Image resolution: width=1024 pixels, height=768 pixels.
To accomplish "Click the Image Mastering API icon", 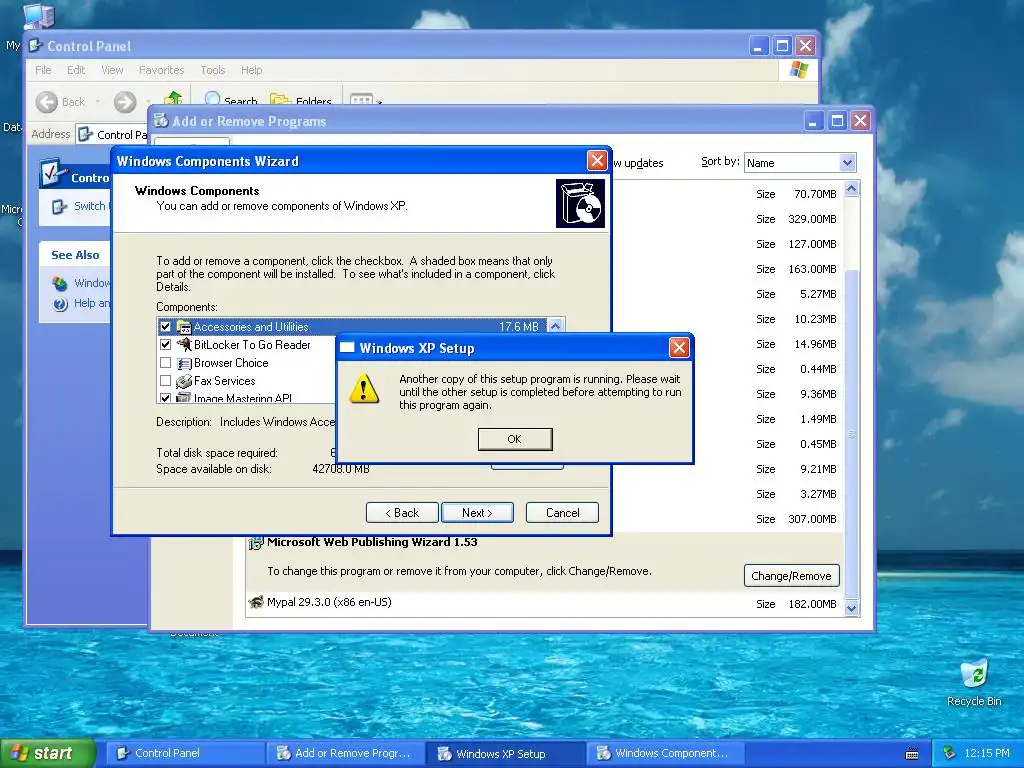I will [x=184, y=397].
